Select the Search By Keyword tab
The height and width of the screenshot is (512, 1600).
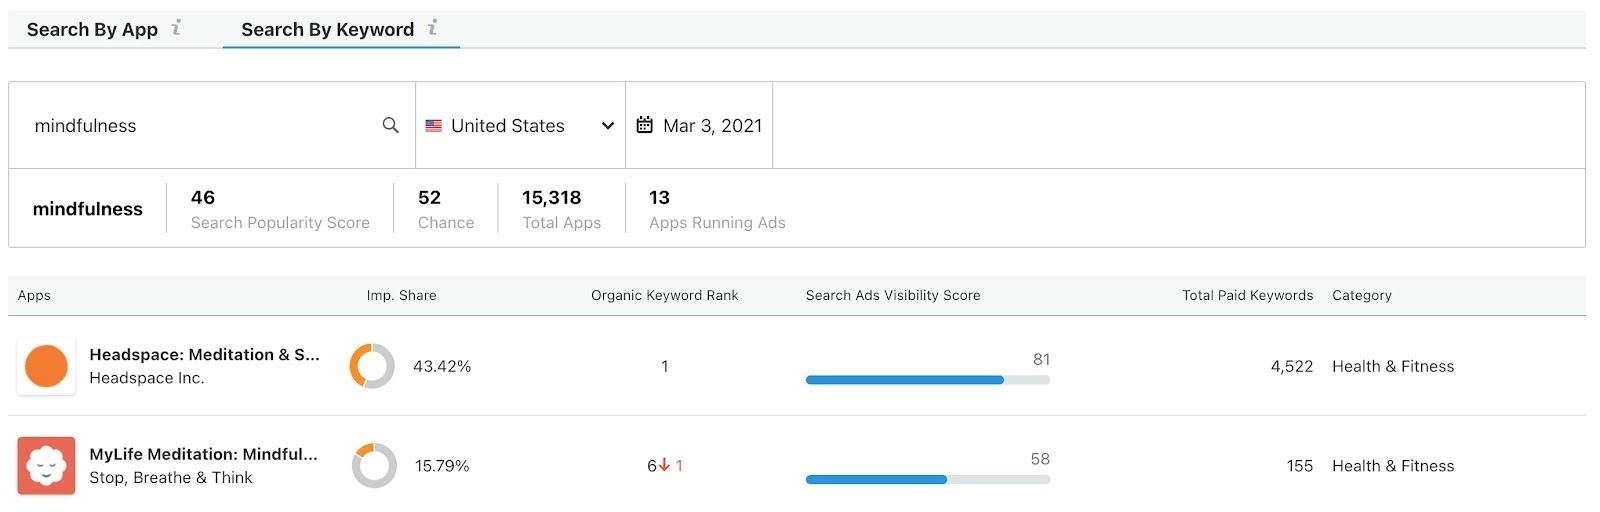(x=327, y=30)
